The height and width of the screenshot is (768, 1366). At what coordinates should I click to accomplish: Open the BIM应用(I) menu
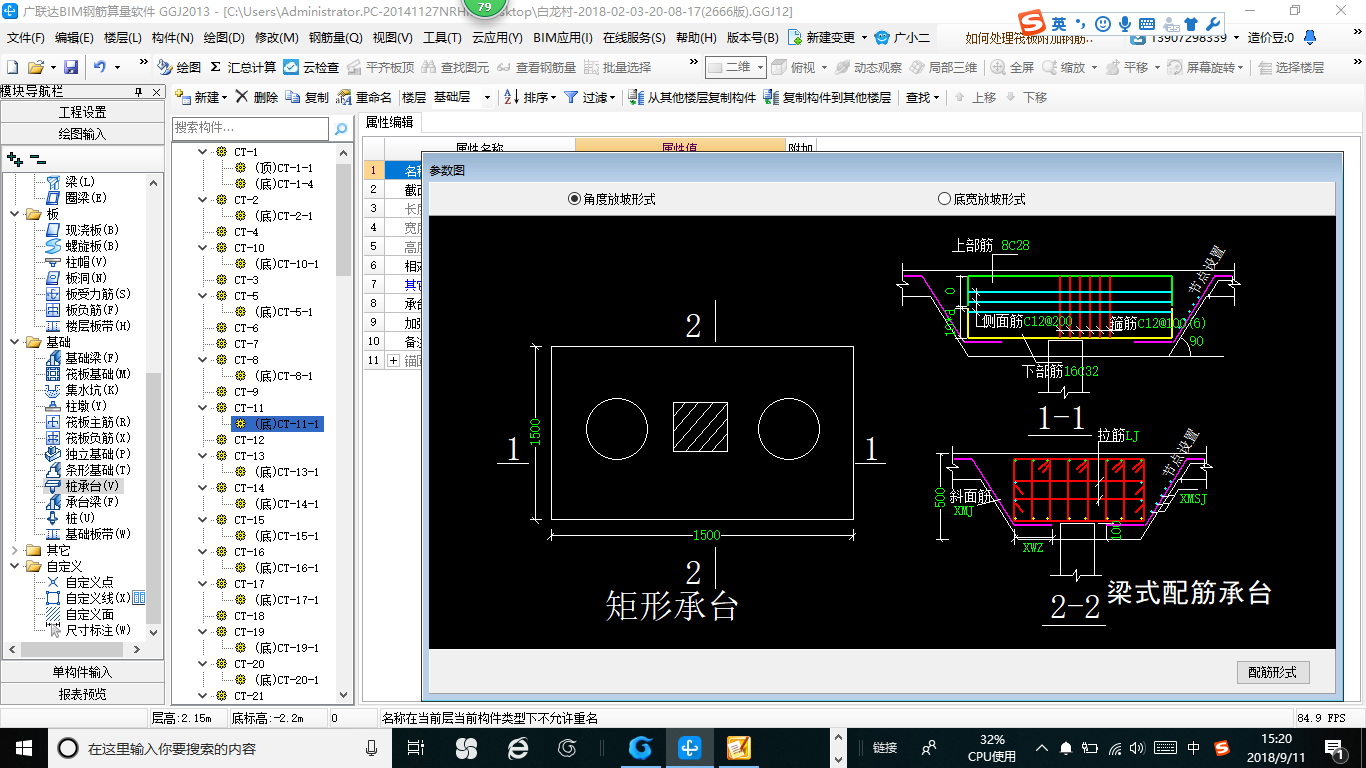(x=563, y=38)
